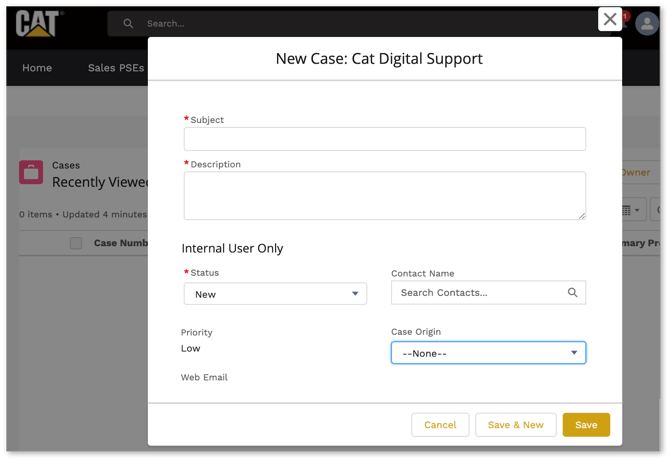Click inside the Description text area
This screenshot has width=670, height=461.
[x=384, y=195]
